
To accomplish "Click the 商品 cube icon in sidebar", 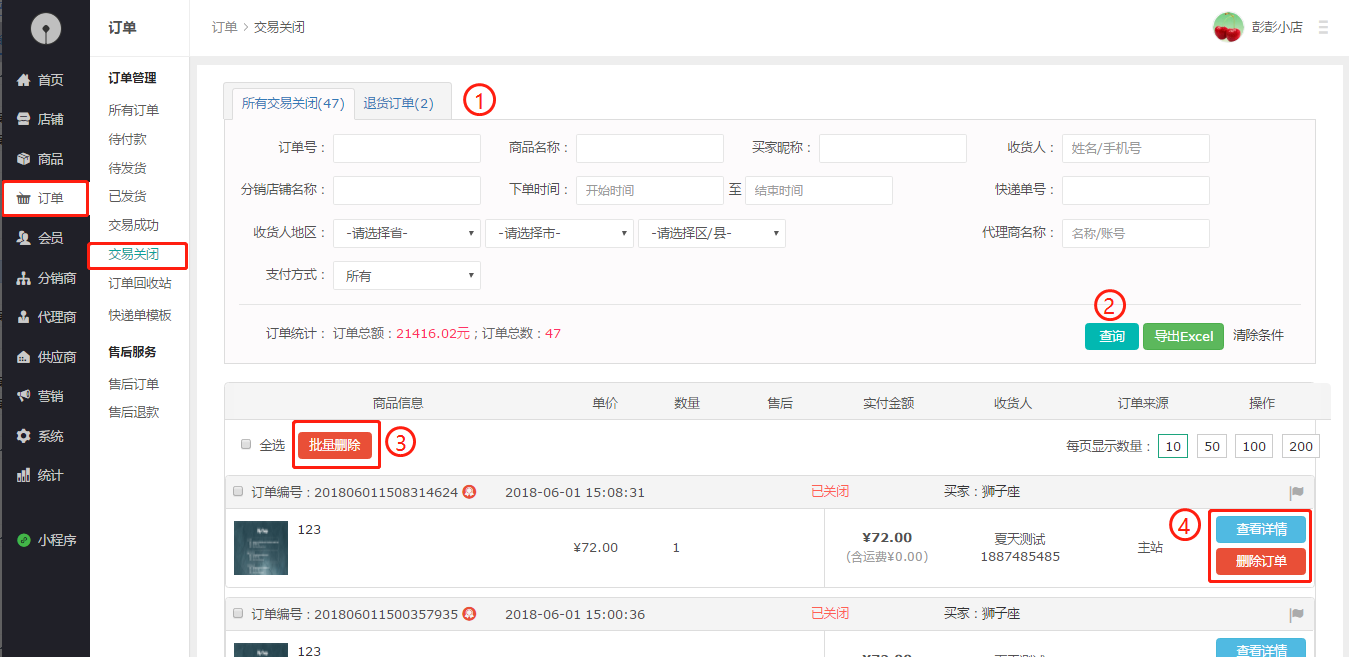I will click(24, 159).
